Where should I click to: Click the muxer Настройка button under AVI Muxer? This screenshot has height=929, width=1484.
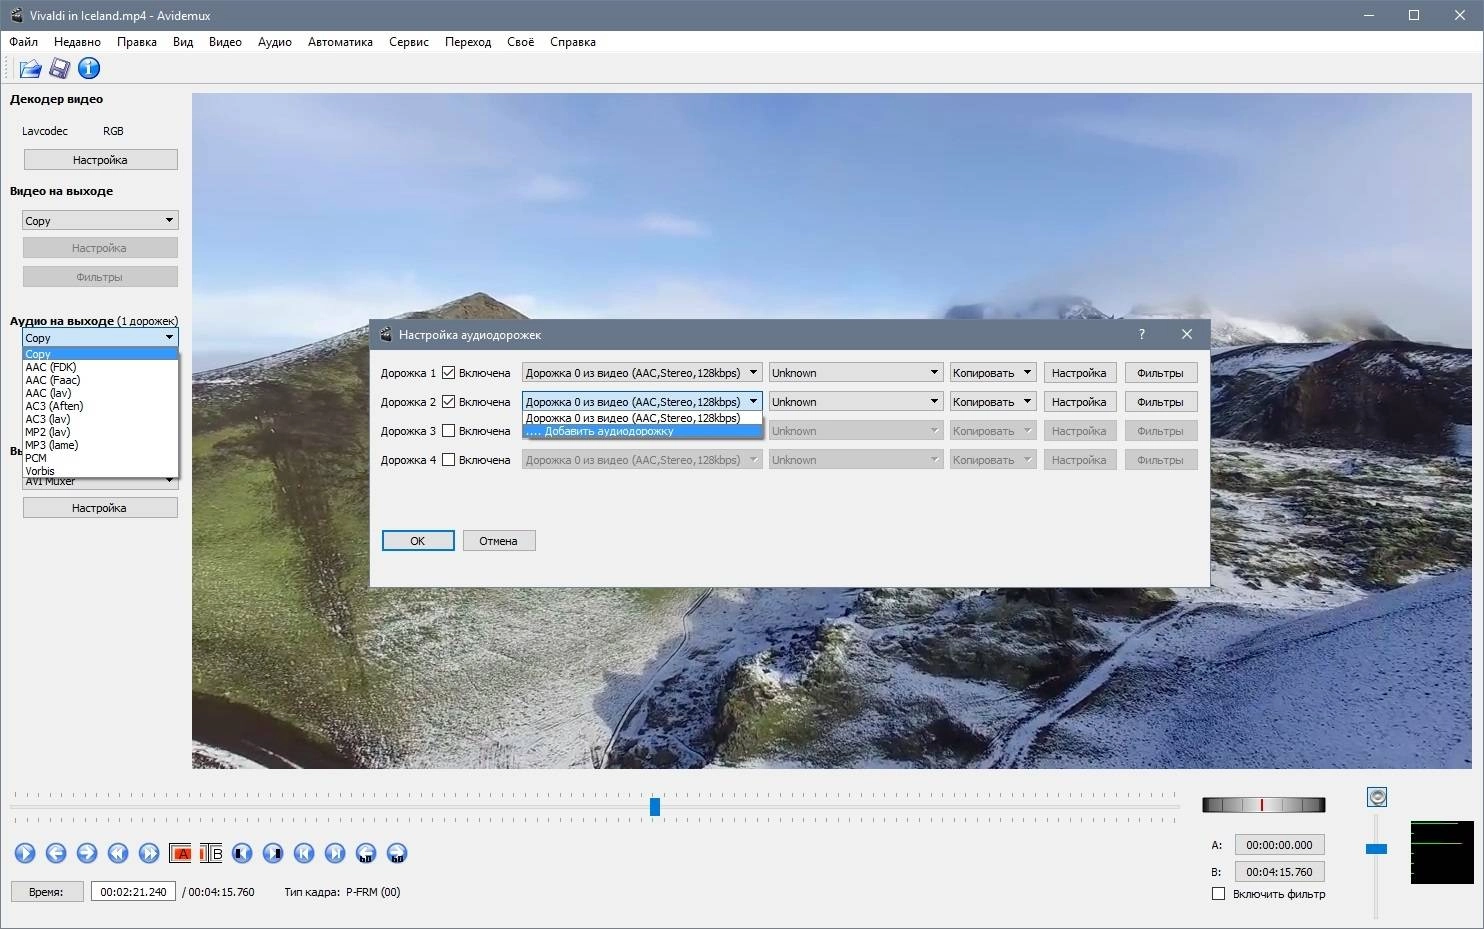pyautogui.click(x=100, y=508)
